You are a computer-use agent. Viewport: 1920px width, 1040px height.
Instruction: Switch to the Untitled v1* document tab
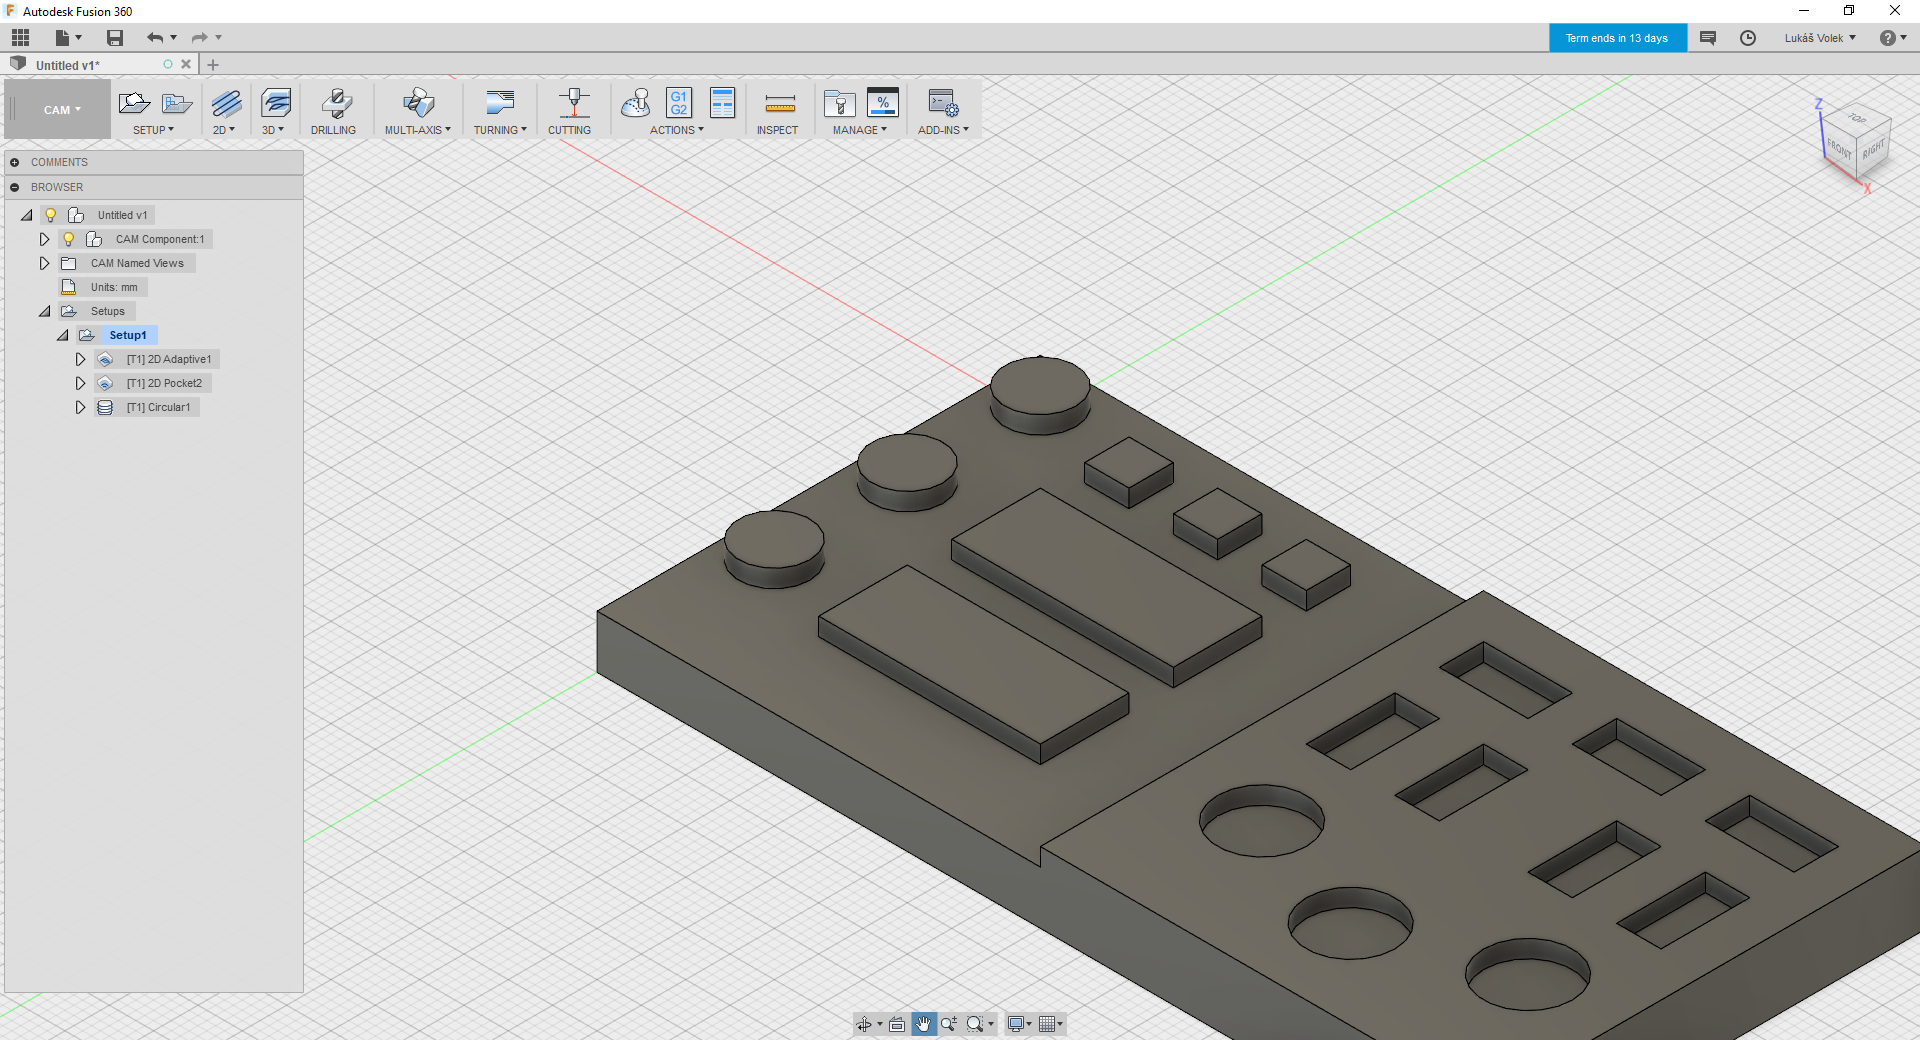tap(68, 65)
